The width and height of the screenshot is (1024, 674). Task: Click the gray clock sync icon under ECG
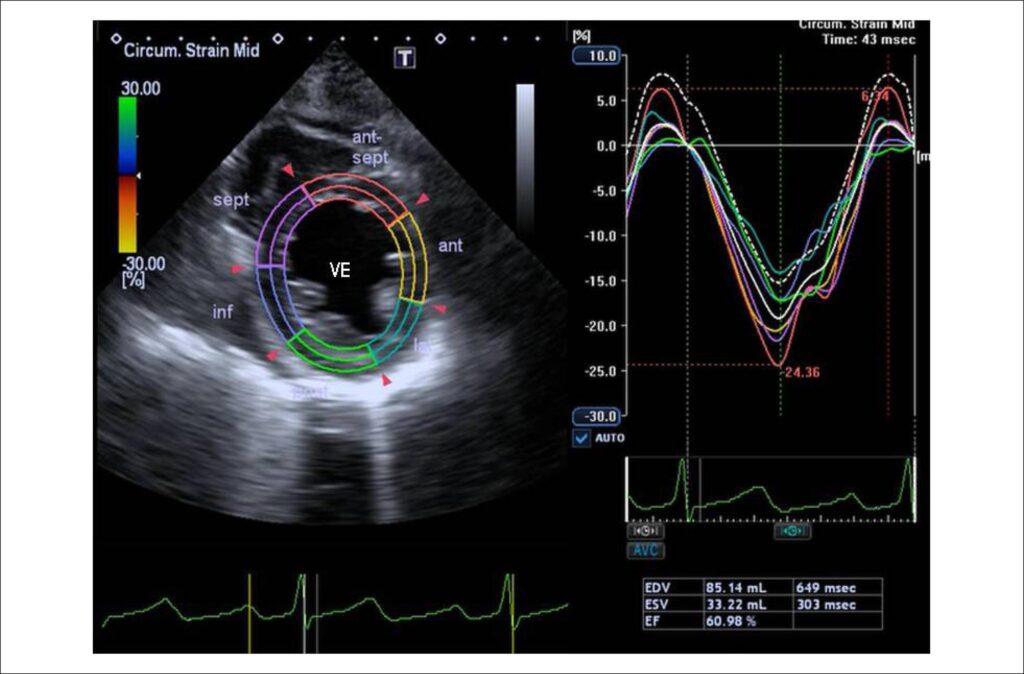tap(645, 531)
